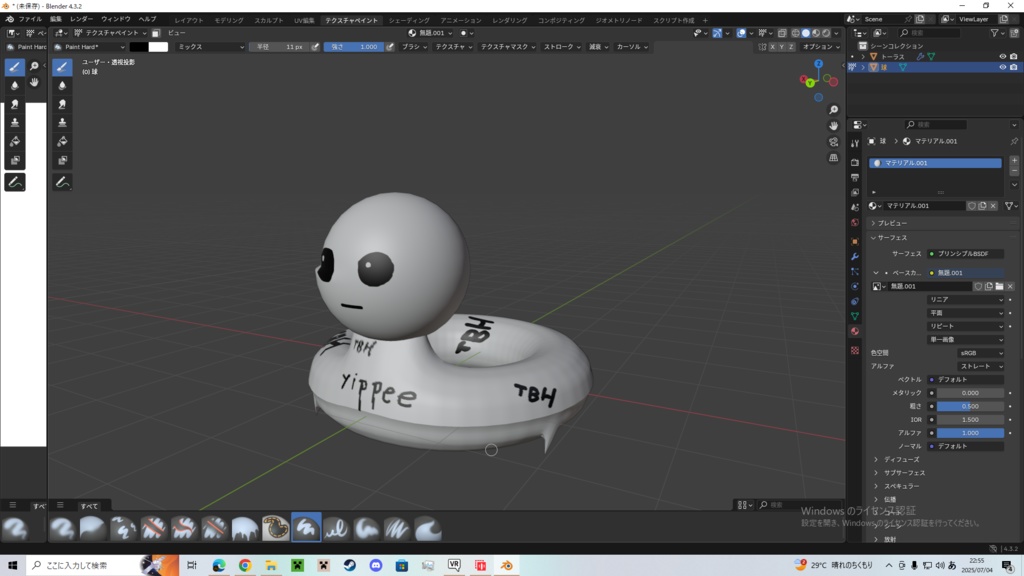Viewport: 1024px width, 576px height.
Task: Open the Output properties tab
Action: 855,177
